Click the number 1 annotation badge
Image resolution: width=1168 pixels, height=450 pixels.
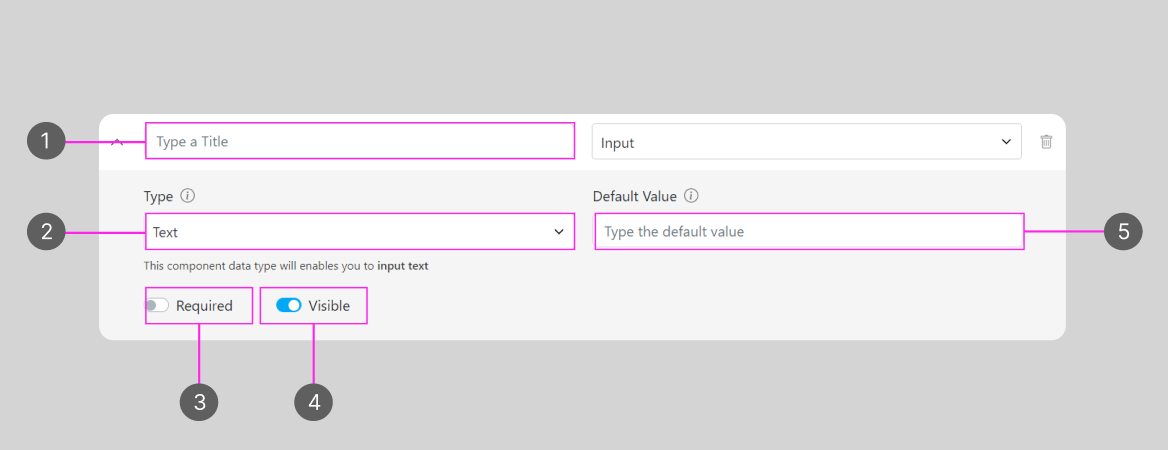[46, 142]
